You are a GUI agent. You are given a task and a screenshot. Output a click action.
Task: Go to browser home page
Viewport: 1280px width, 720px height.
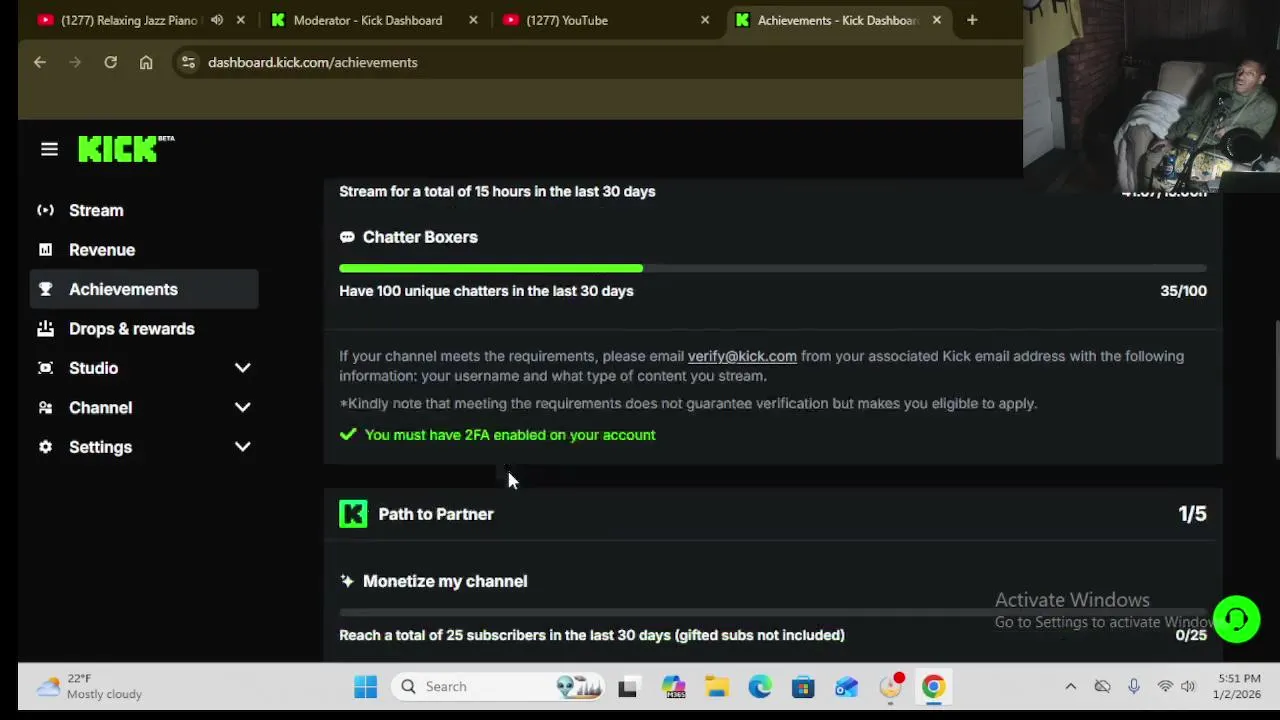click(146, 62)
